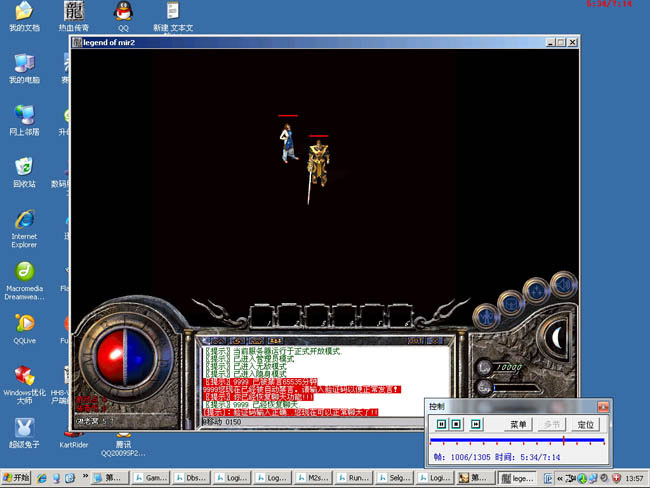650x488 pixels.
Task: Click the first round blue game button
Action: pos(486,317)
